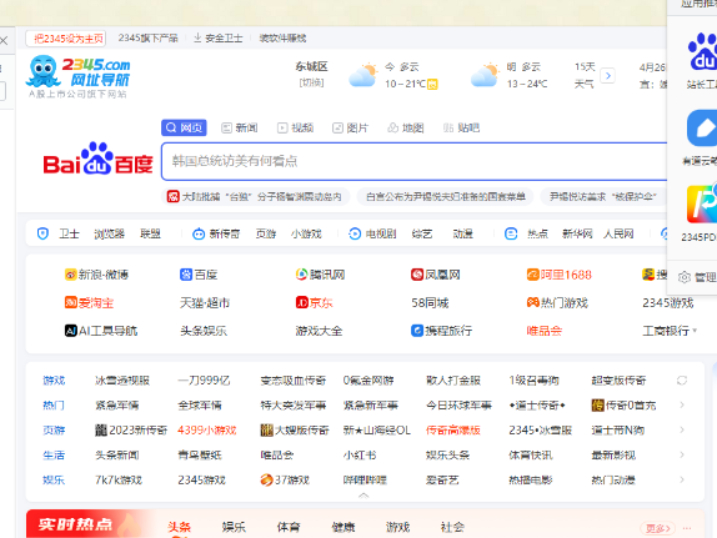The height and width of the screenshot is (538, 717).
Task: Click 更多 button in hot news bar
Action: (x=658, y=528)
